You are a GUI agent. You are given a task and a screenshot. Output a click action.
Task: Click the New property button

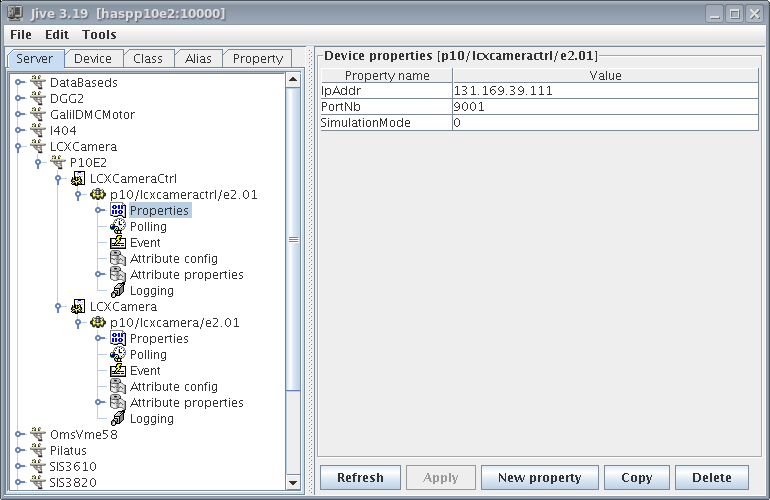pyautogui.click(x=540, y=477)
